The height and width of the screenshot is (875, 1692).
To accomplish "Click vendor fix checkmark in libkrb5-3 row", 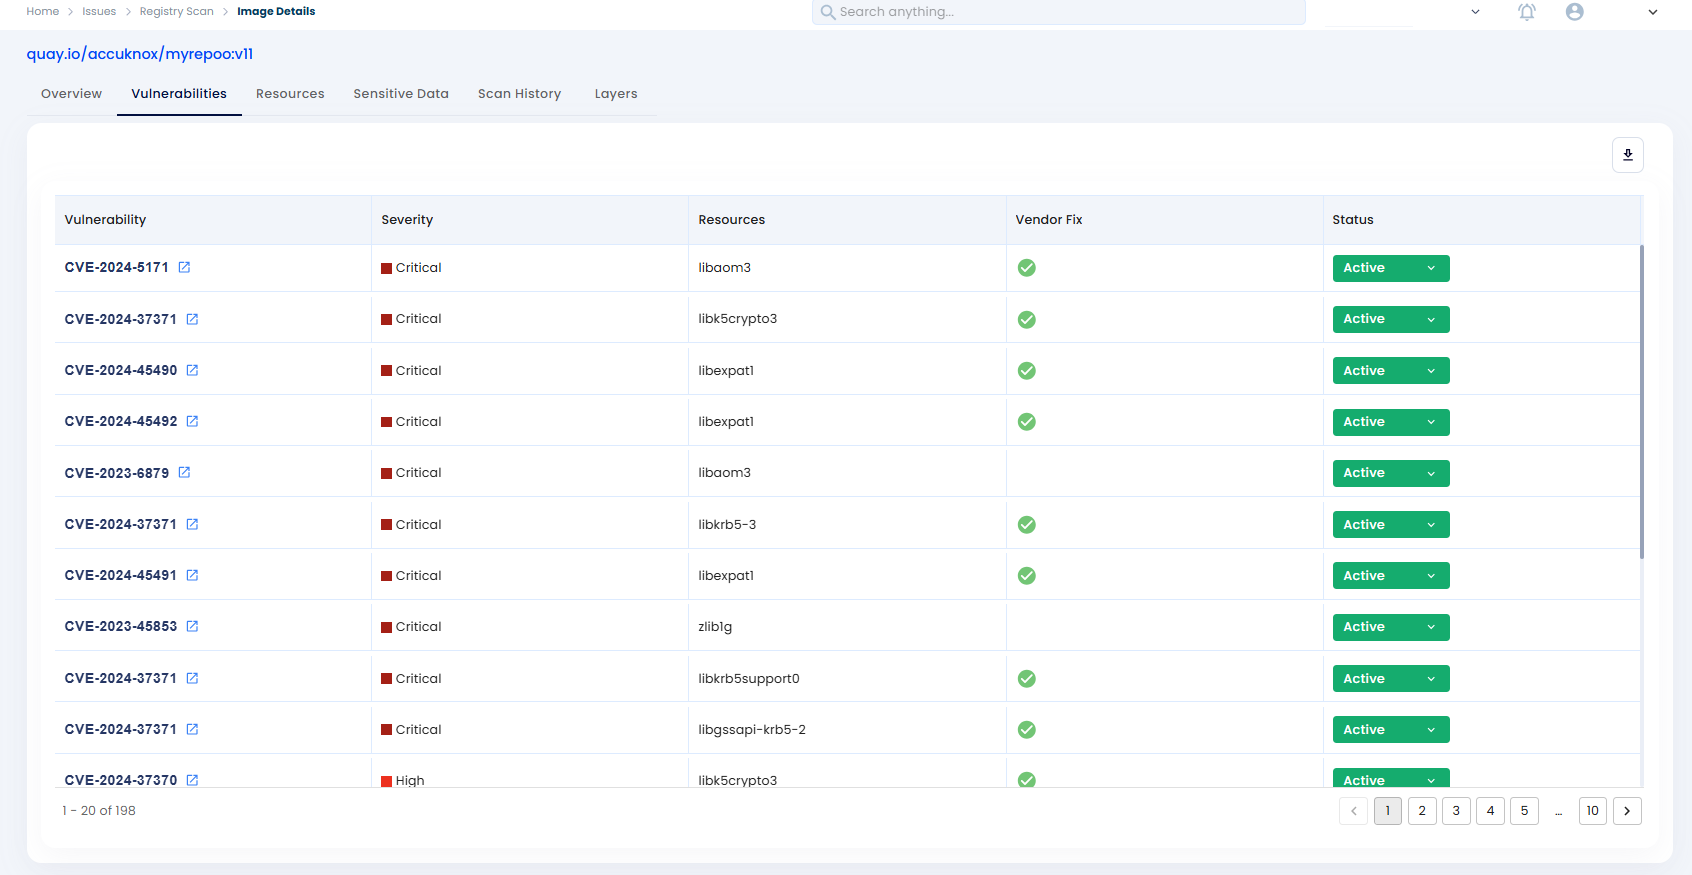I will click(x=1026, y=525).
